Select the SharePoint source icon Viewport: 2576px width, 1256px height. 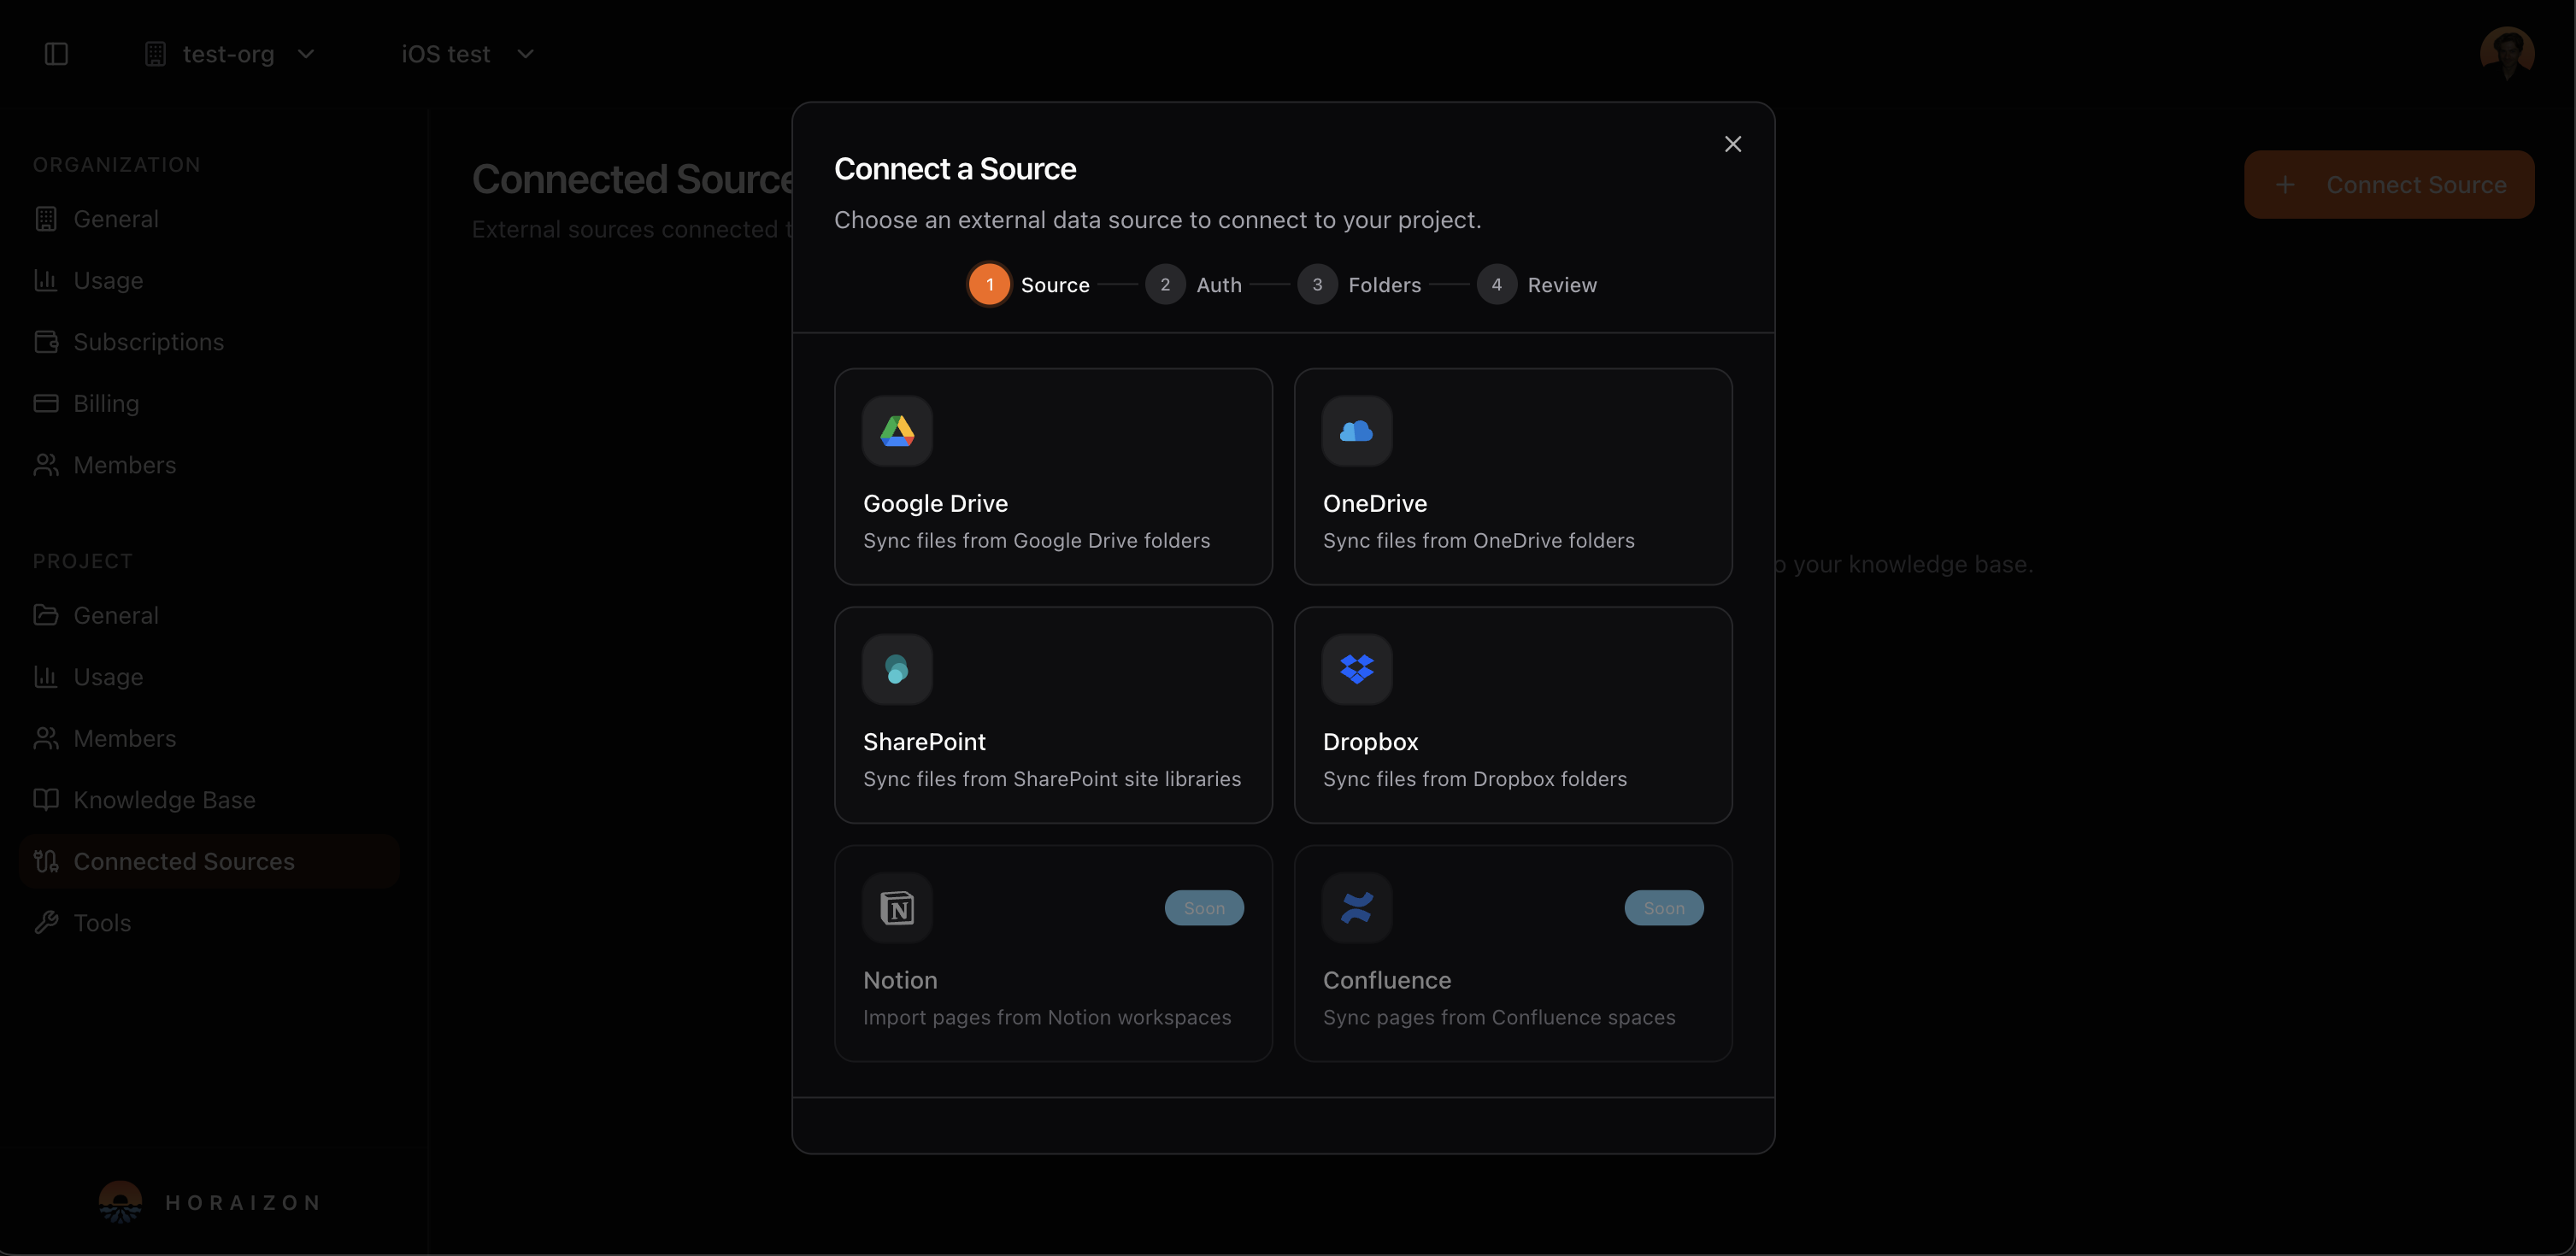point(896,669)
